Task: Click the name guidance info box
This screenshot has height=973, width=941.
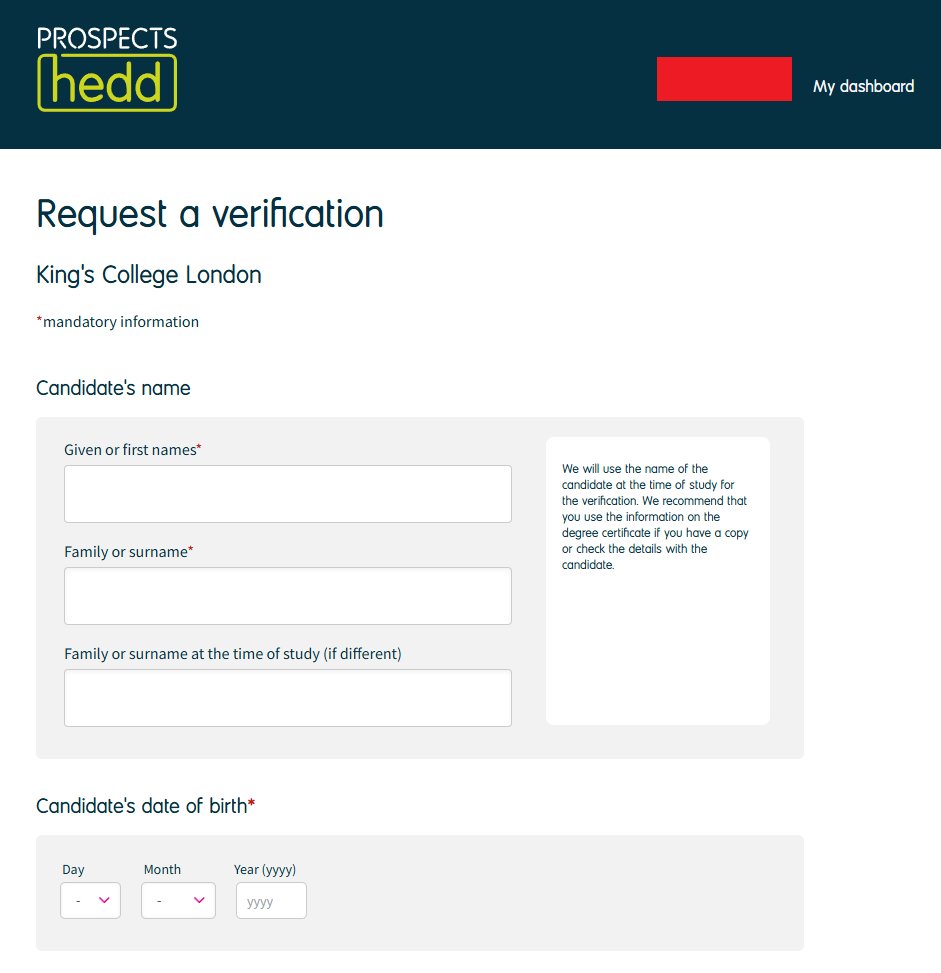Action: [x=658, y=581]
